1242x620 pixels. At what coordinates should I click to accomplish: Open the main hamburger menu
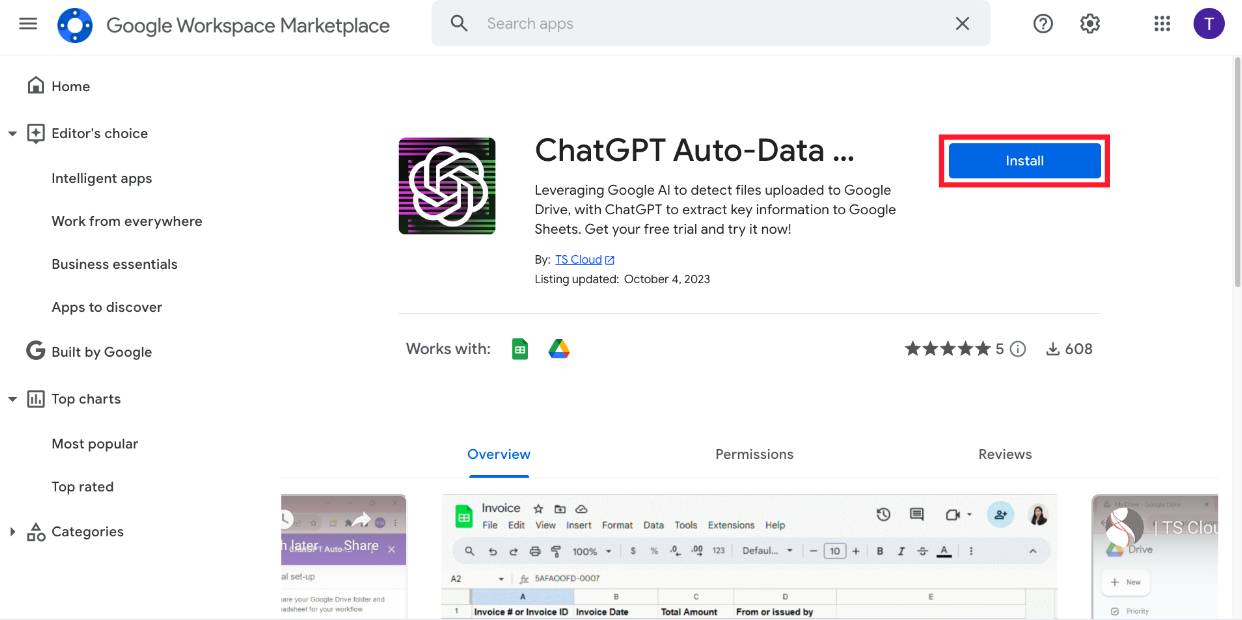coord(28,23)
